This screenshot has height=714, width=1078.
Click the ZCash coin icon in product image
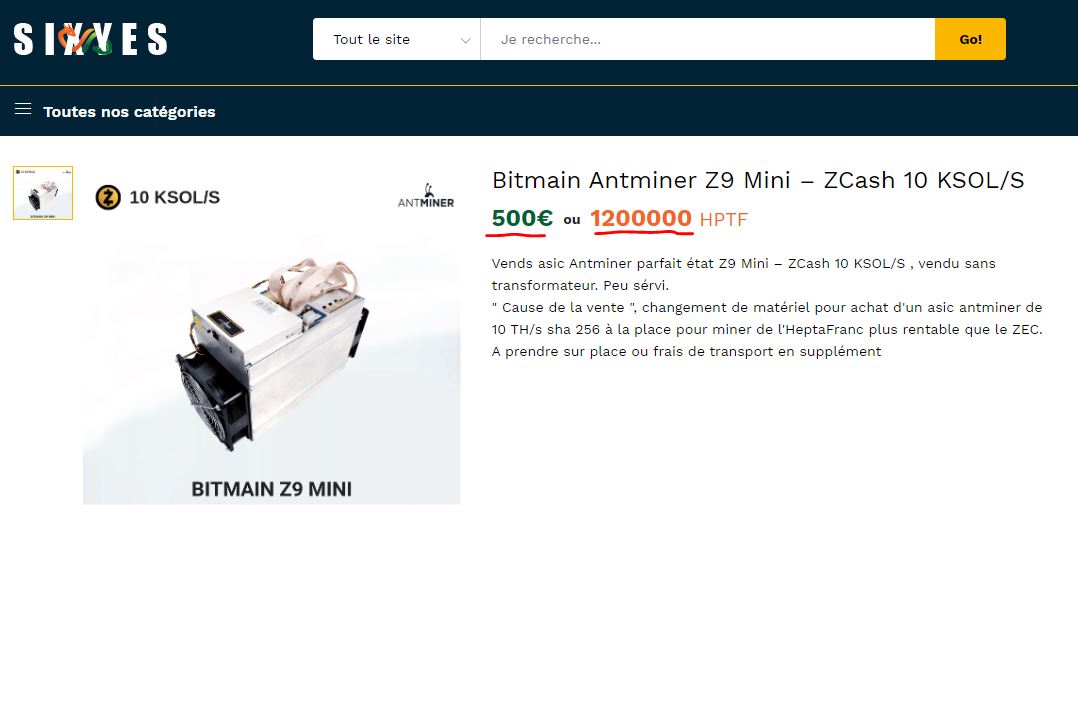108,197
